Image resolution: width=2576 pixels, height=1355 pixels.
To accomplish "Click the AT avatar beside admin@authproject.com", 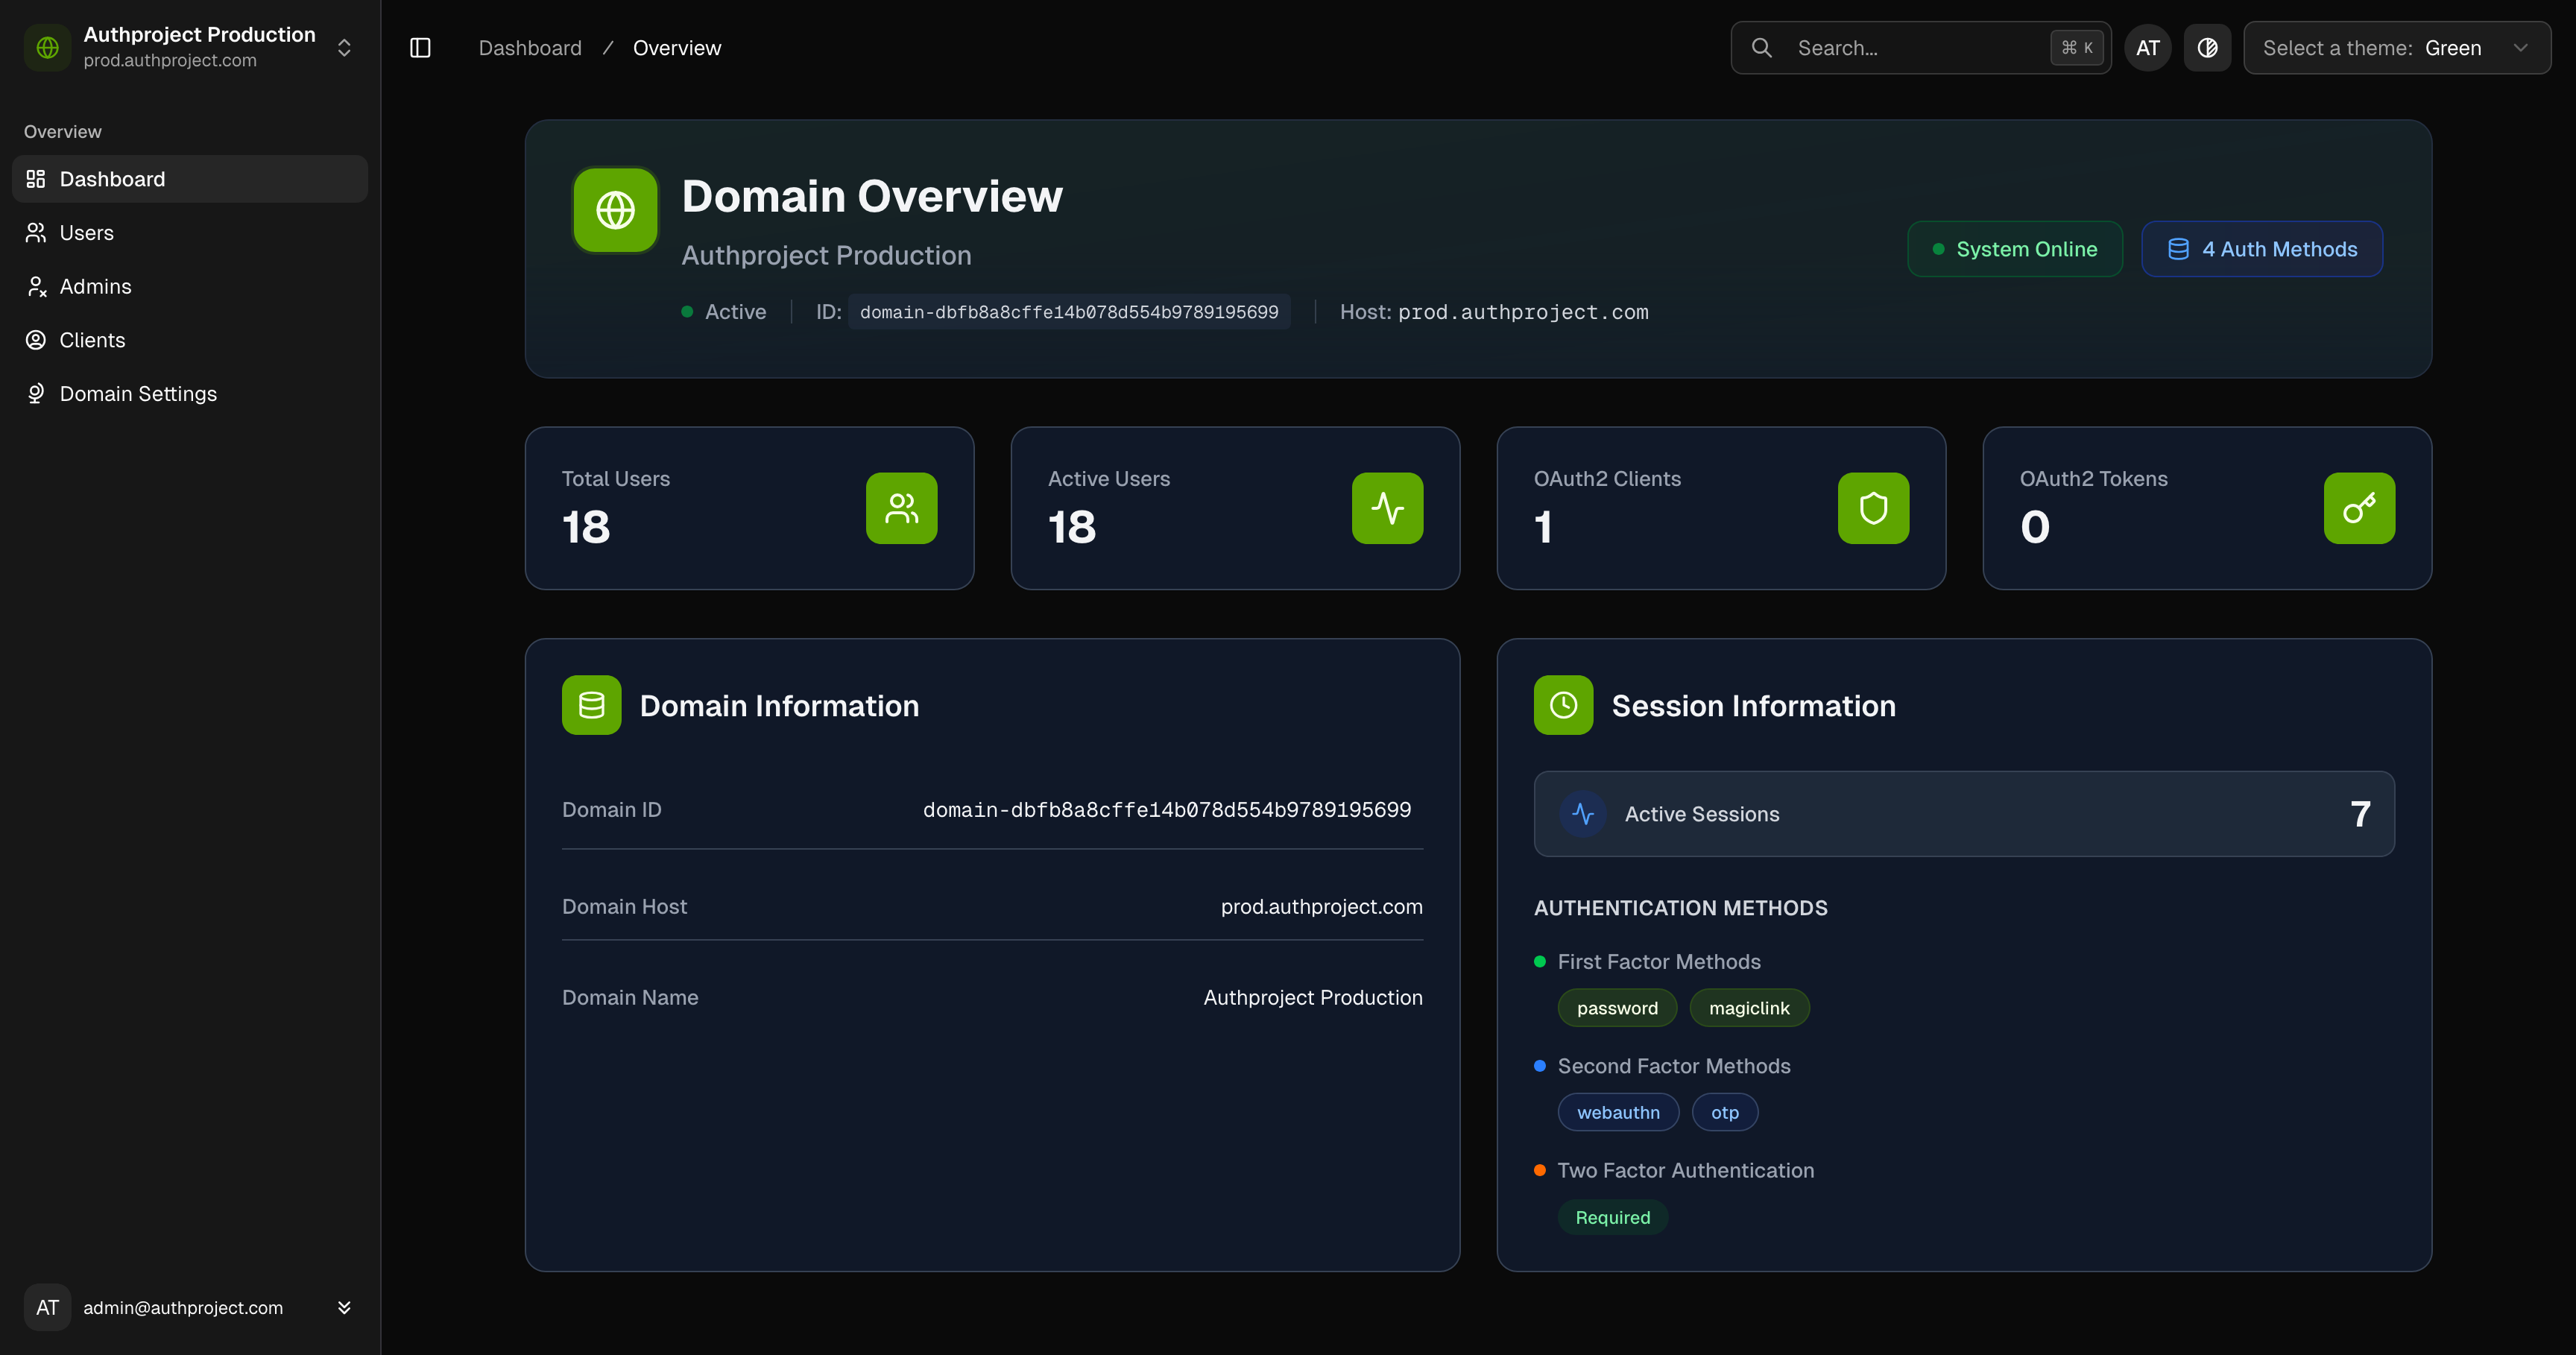I will click(x=47, y=1307).
